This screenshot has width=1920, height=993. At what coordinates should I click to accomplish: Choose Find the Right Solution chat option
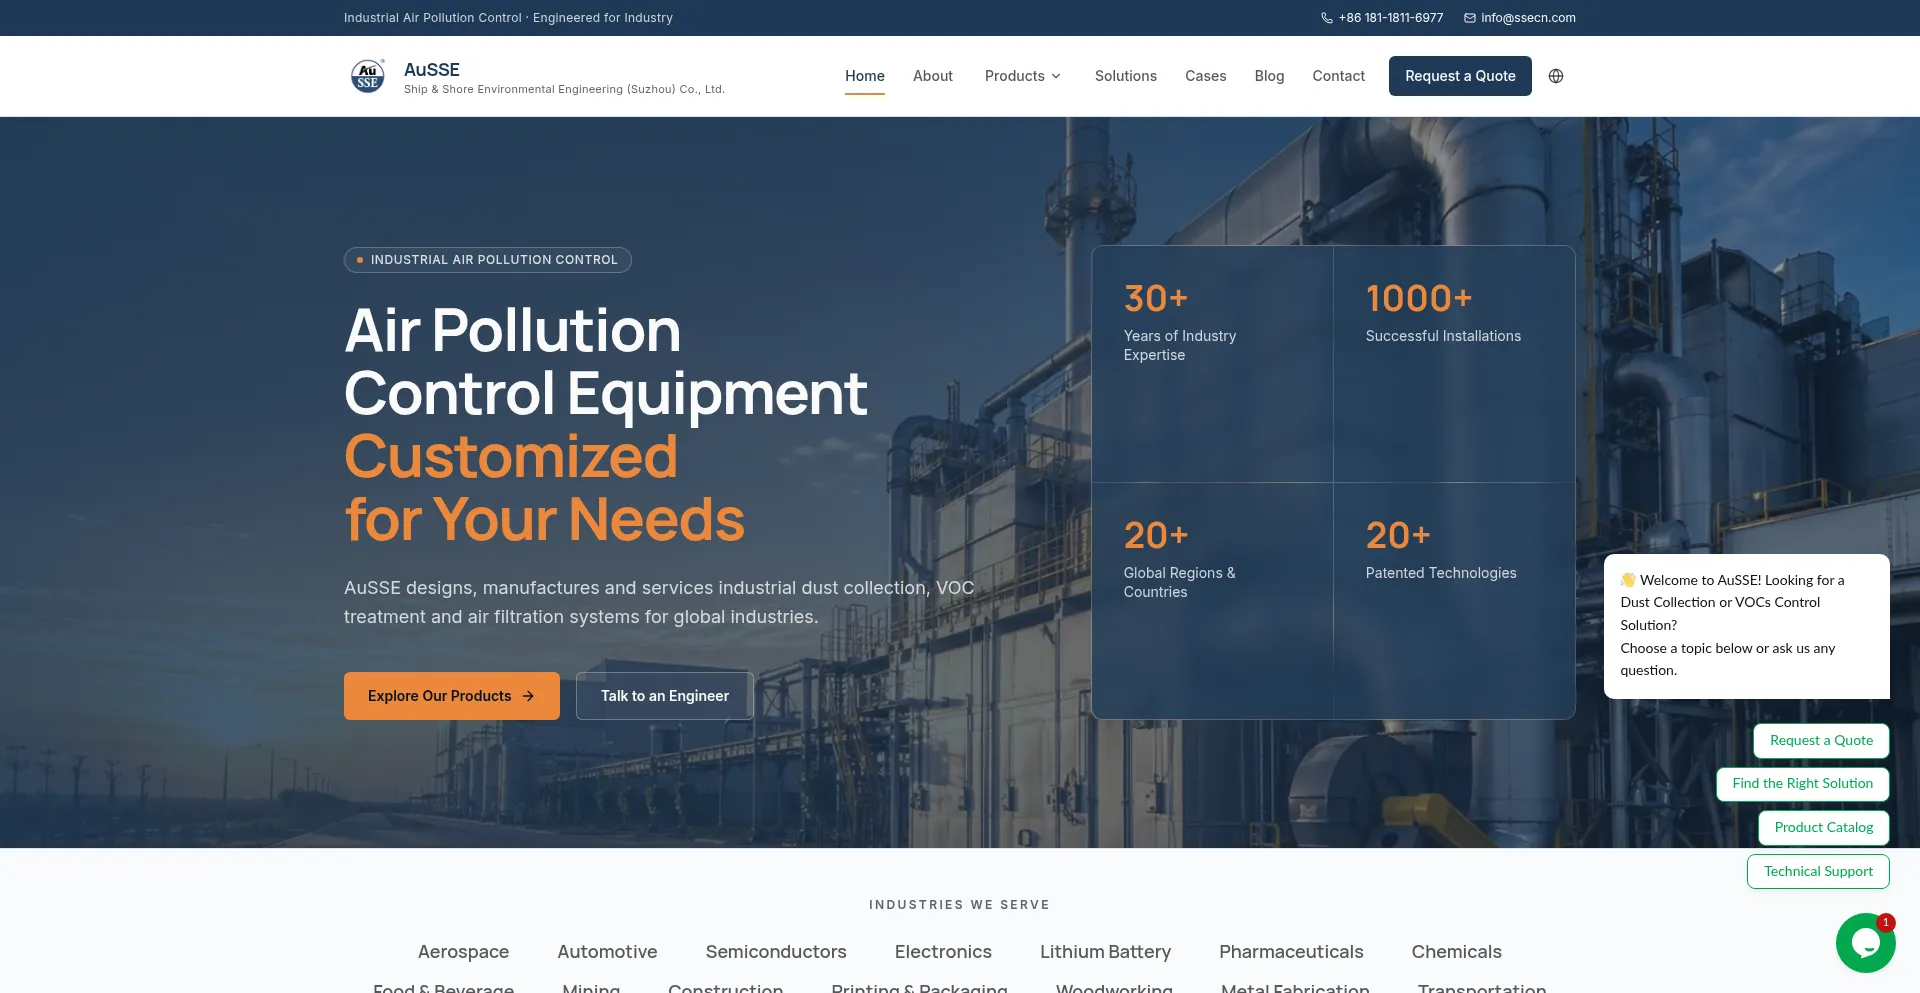(1803, 784)
